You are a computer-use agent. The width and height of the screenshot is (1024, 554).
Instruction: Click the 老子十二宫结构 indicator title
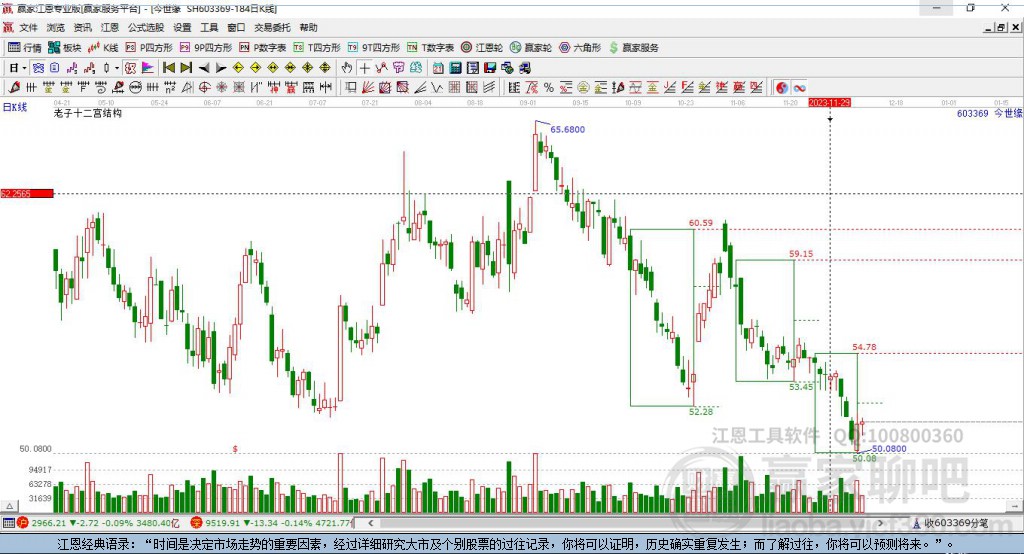coord(88,113)
